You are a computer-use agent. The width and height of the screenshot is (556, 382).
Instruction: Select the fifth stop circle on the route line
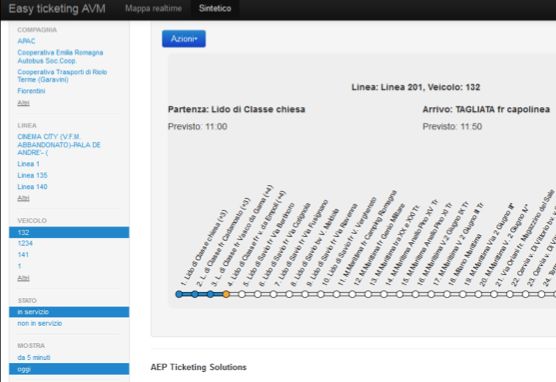click(x=242, y=294)
